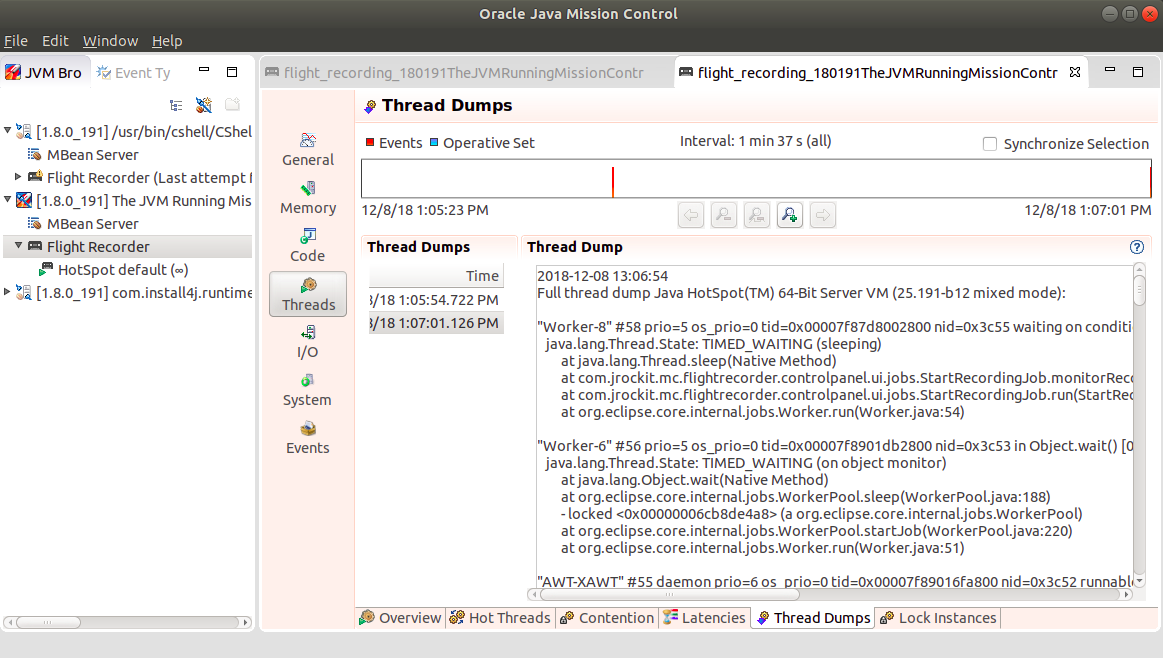Open the Help menu
This screenshot has height=658, width=1163.
tap(167, 41)
